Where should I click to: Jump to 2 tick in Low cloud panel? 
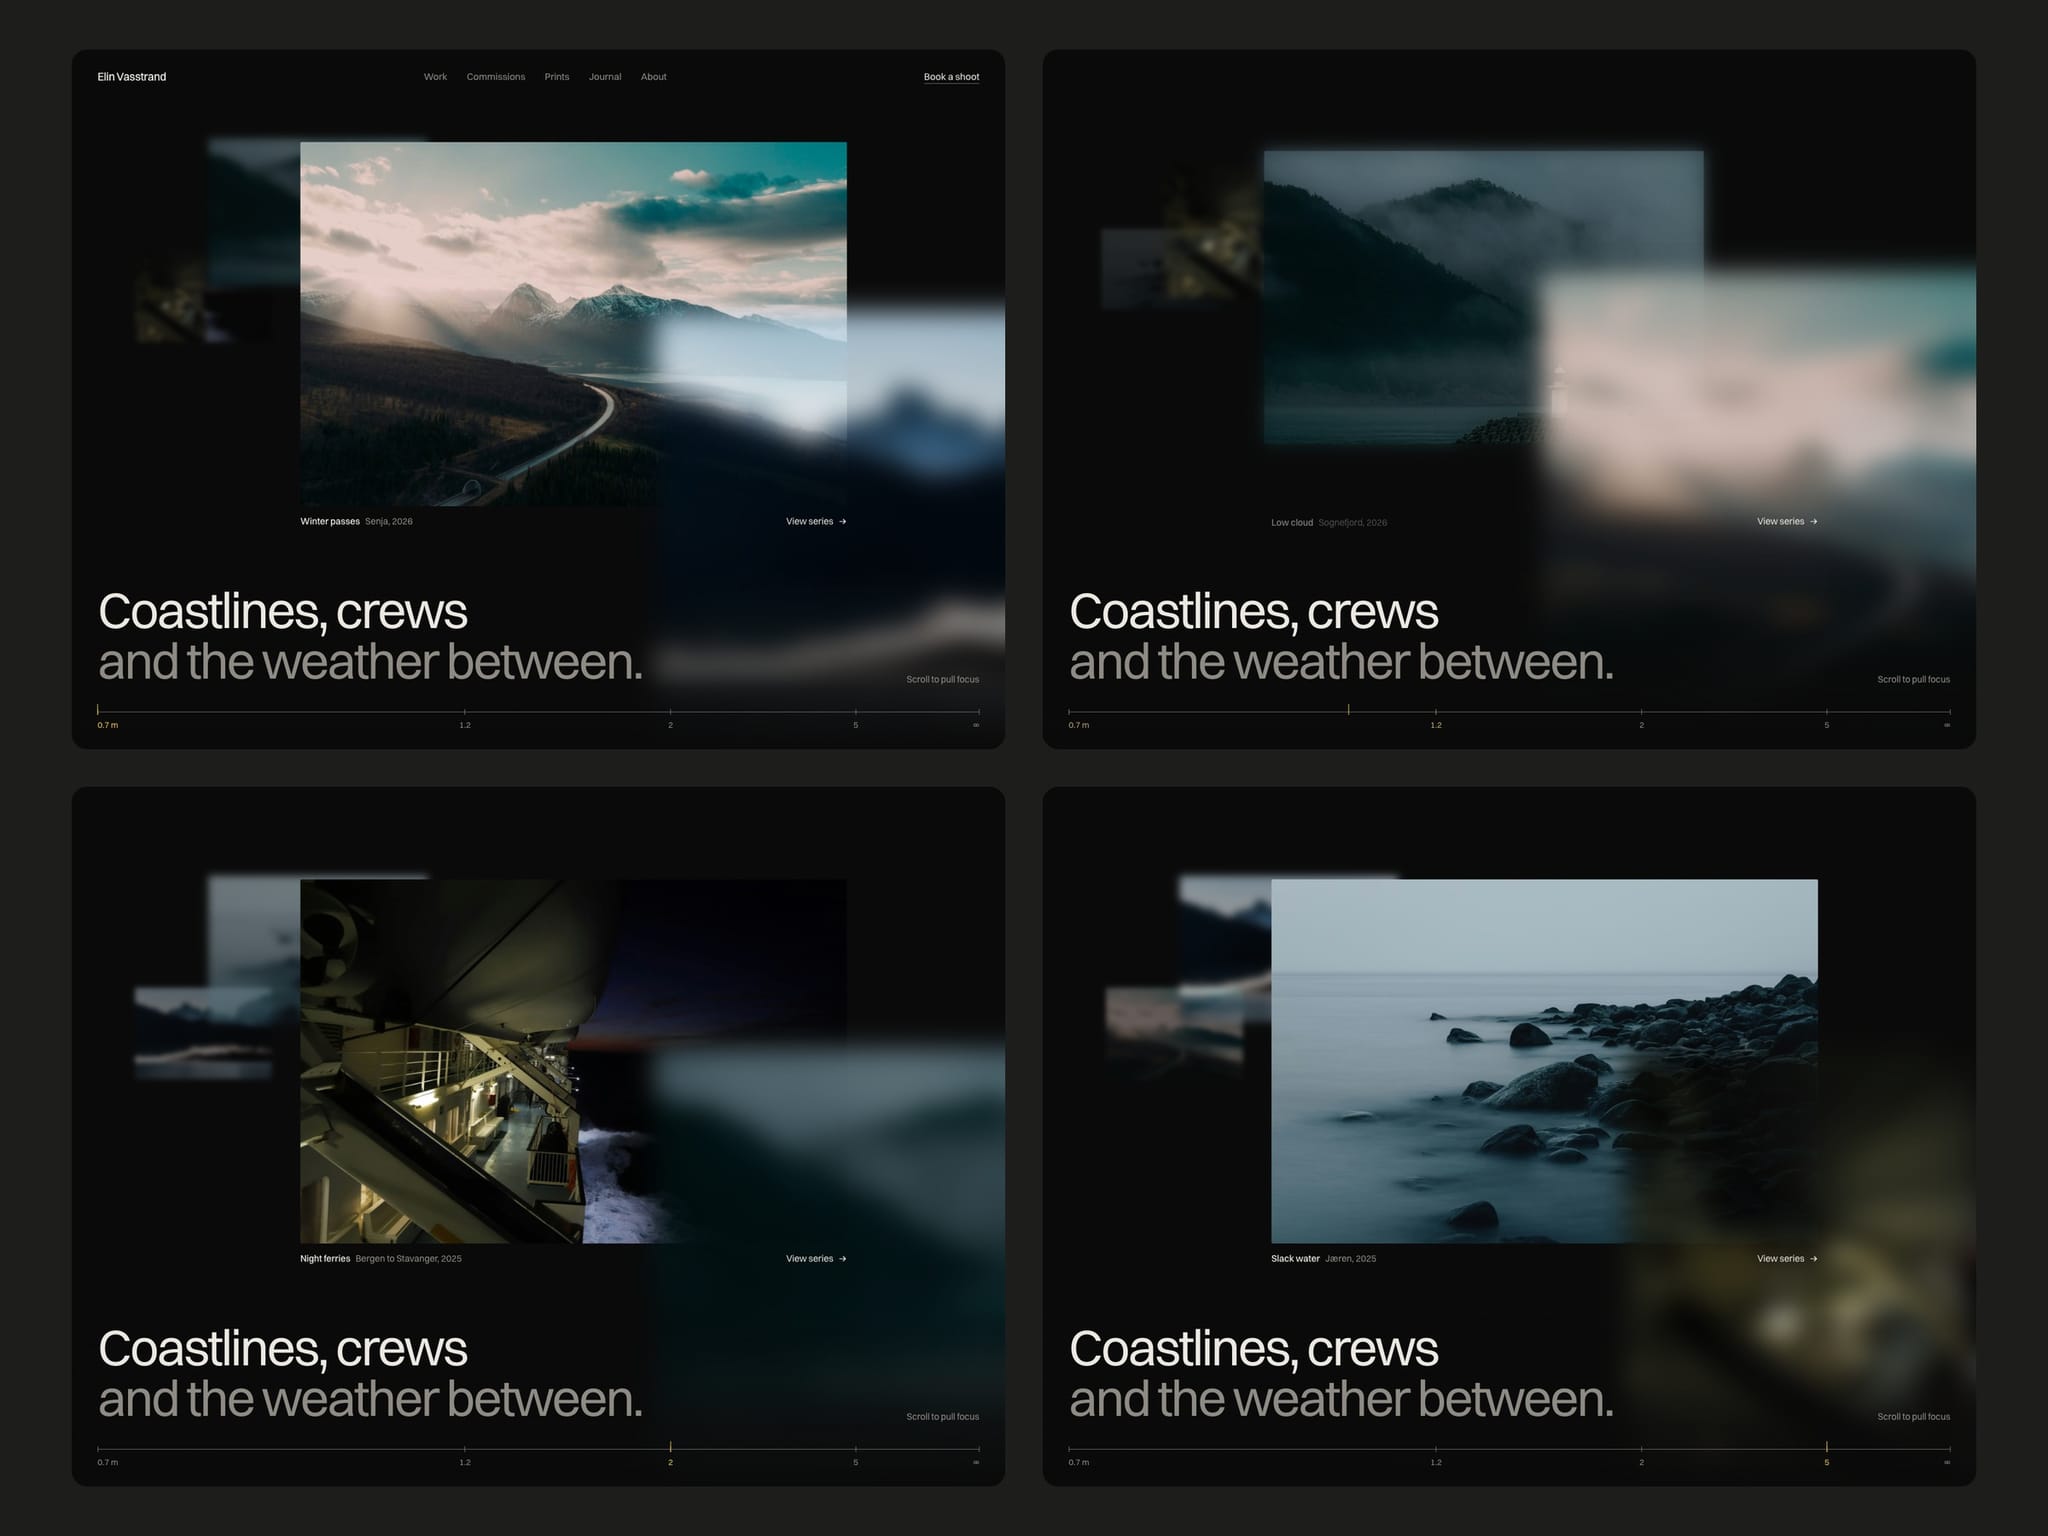[1641, 725]
